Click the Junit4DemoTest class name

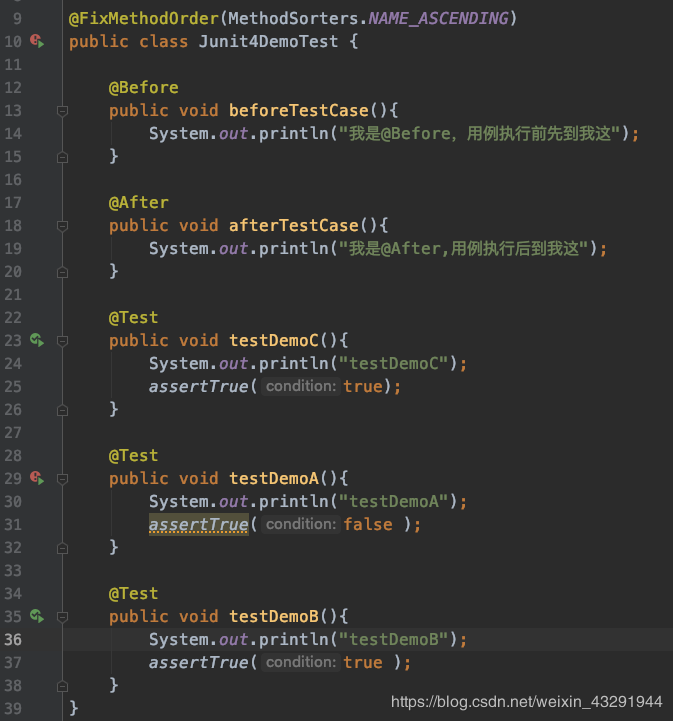pos(268,41)
